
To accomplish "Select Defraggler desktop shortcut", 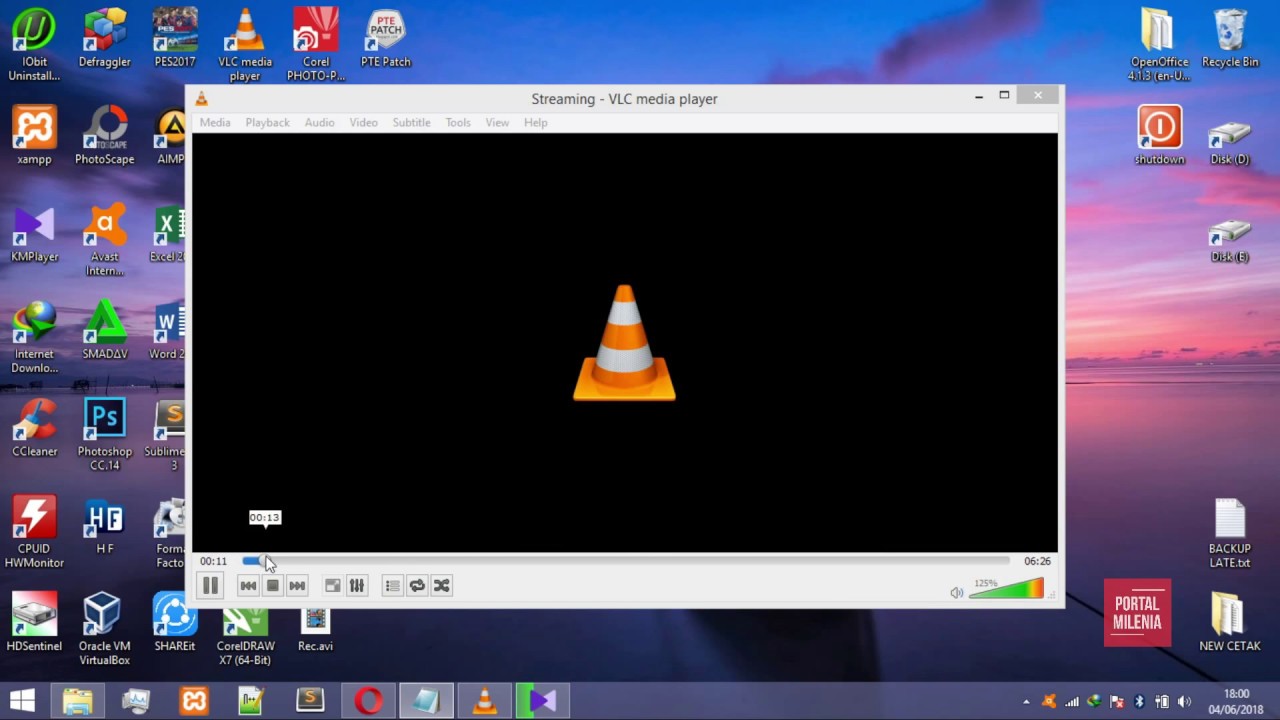I will tap(105, 40).
